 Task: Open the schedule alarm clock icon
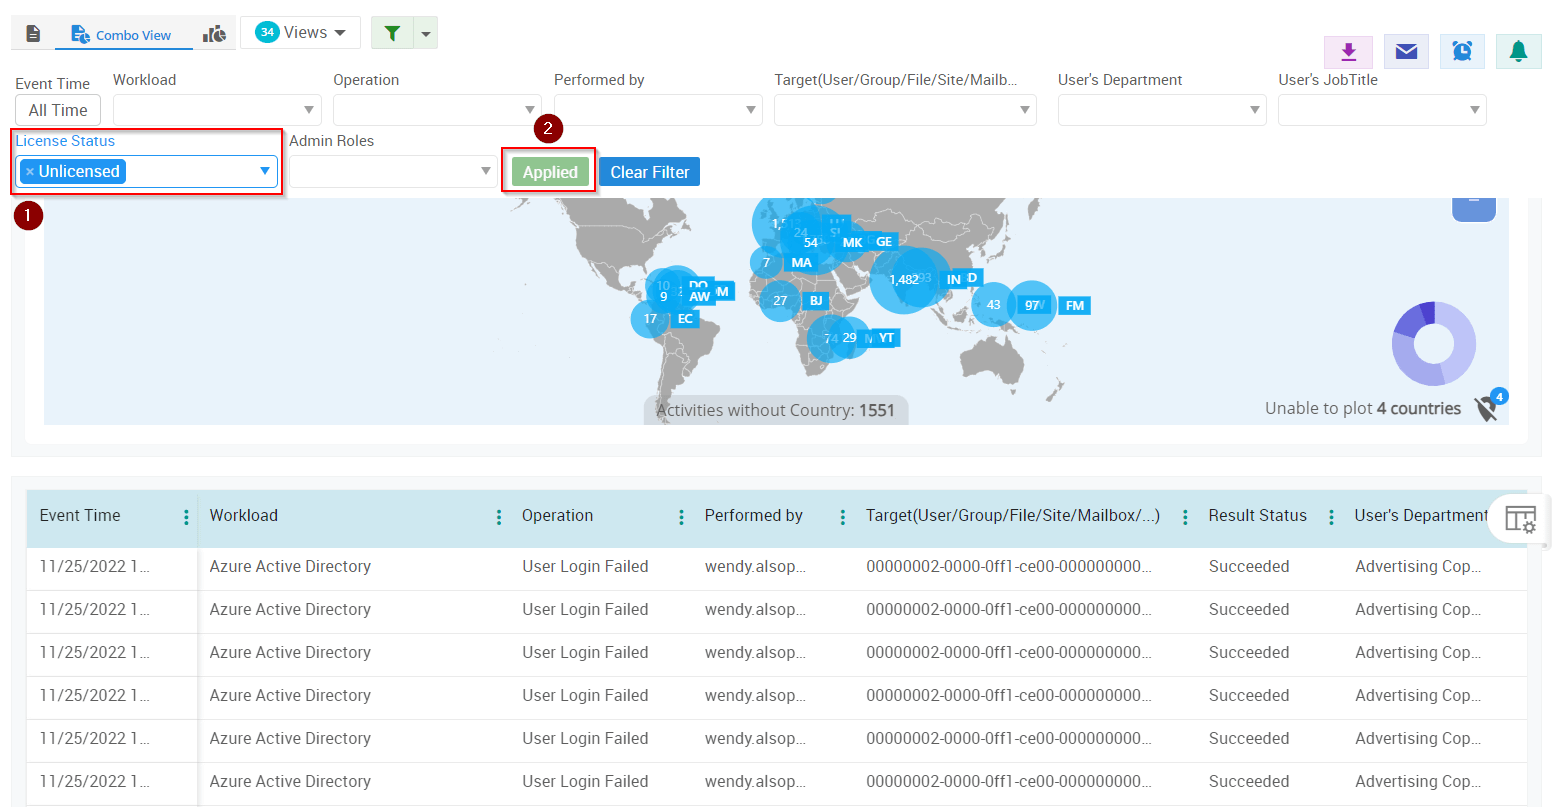coord(1462,52)
